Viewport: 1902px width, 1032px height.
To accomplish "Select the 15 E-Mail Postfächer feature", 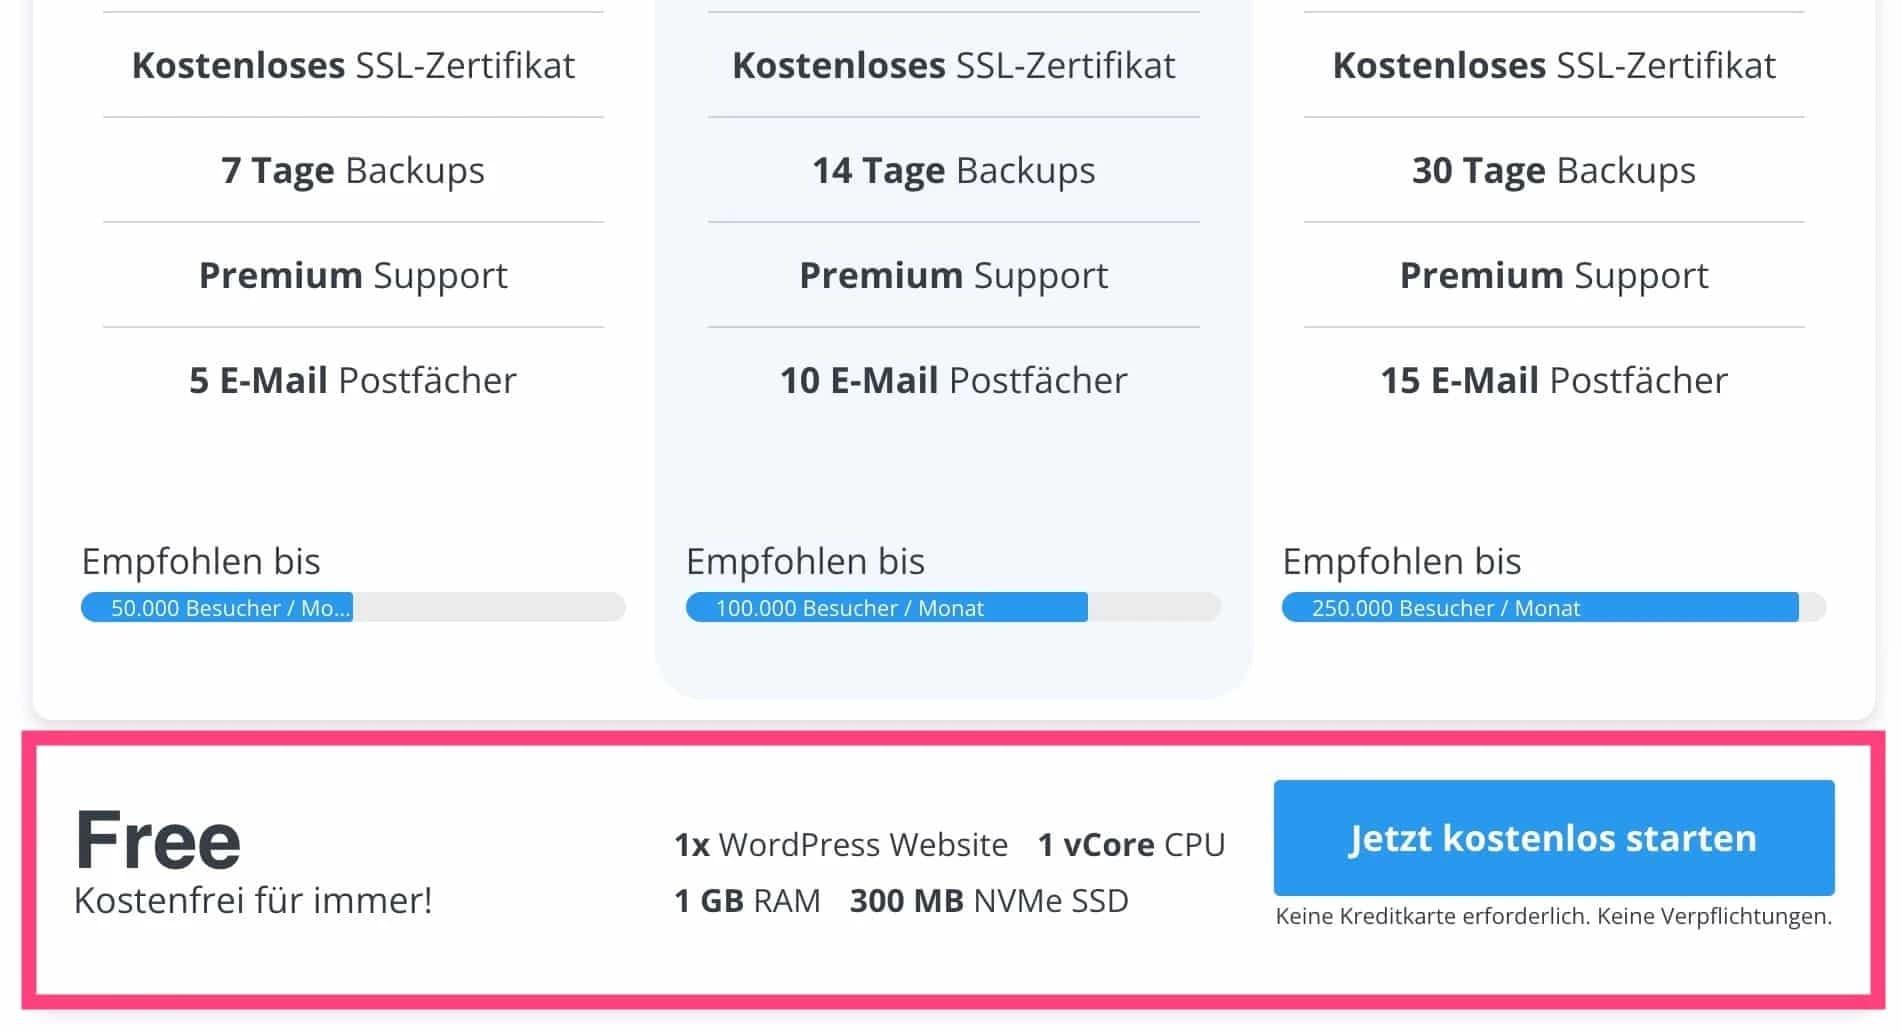I will (1552, 379).
